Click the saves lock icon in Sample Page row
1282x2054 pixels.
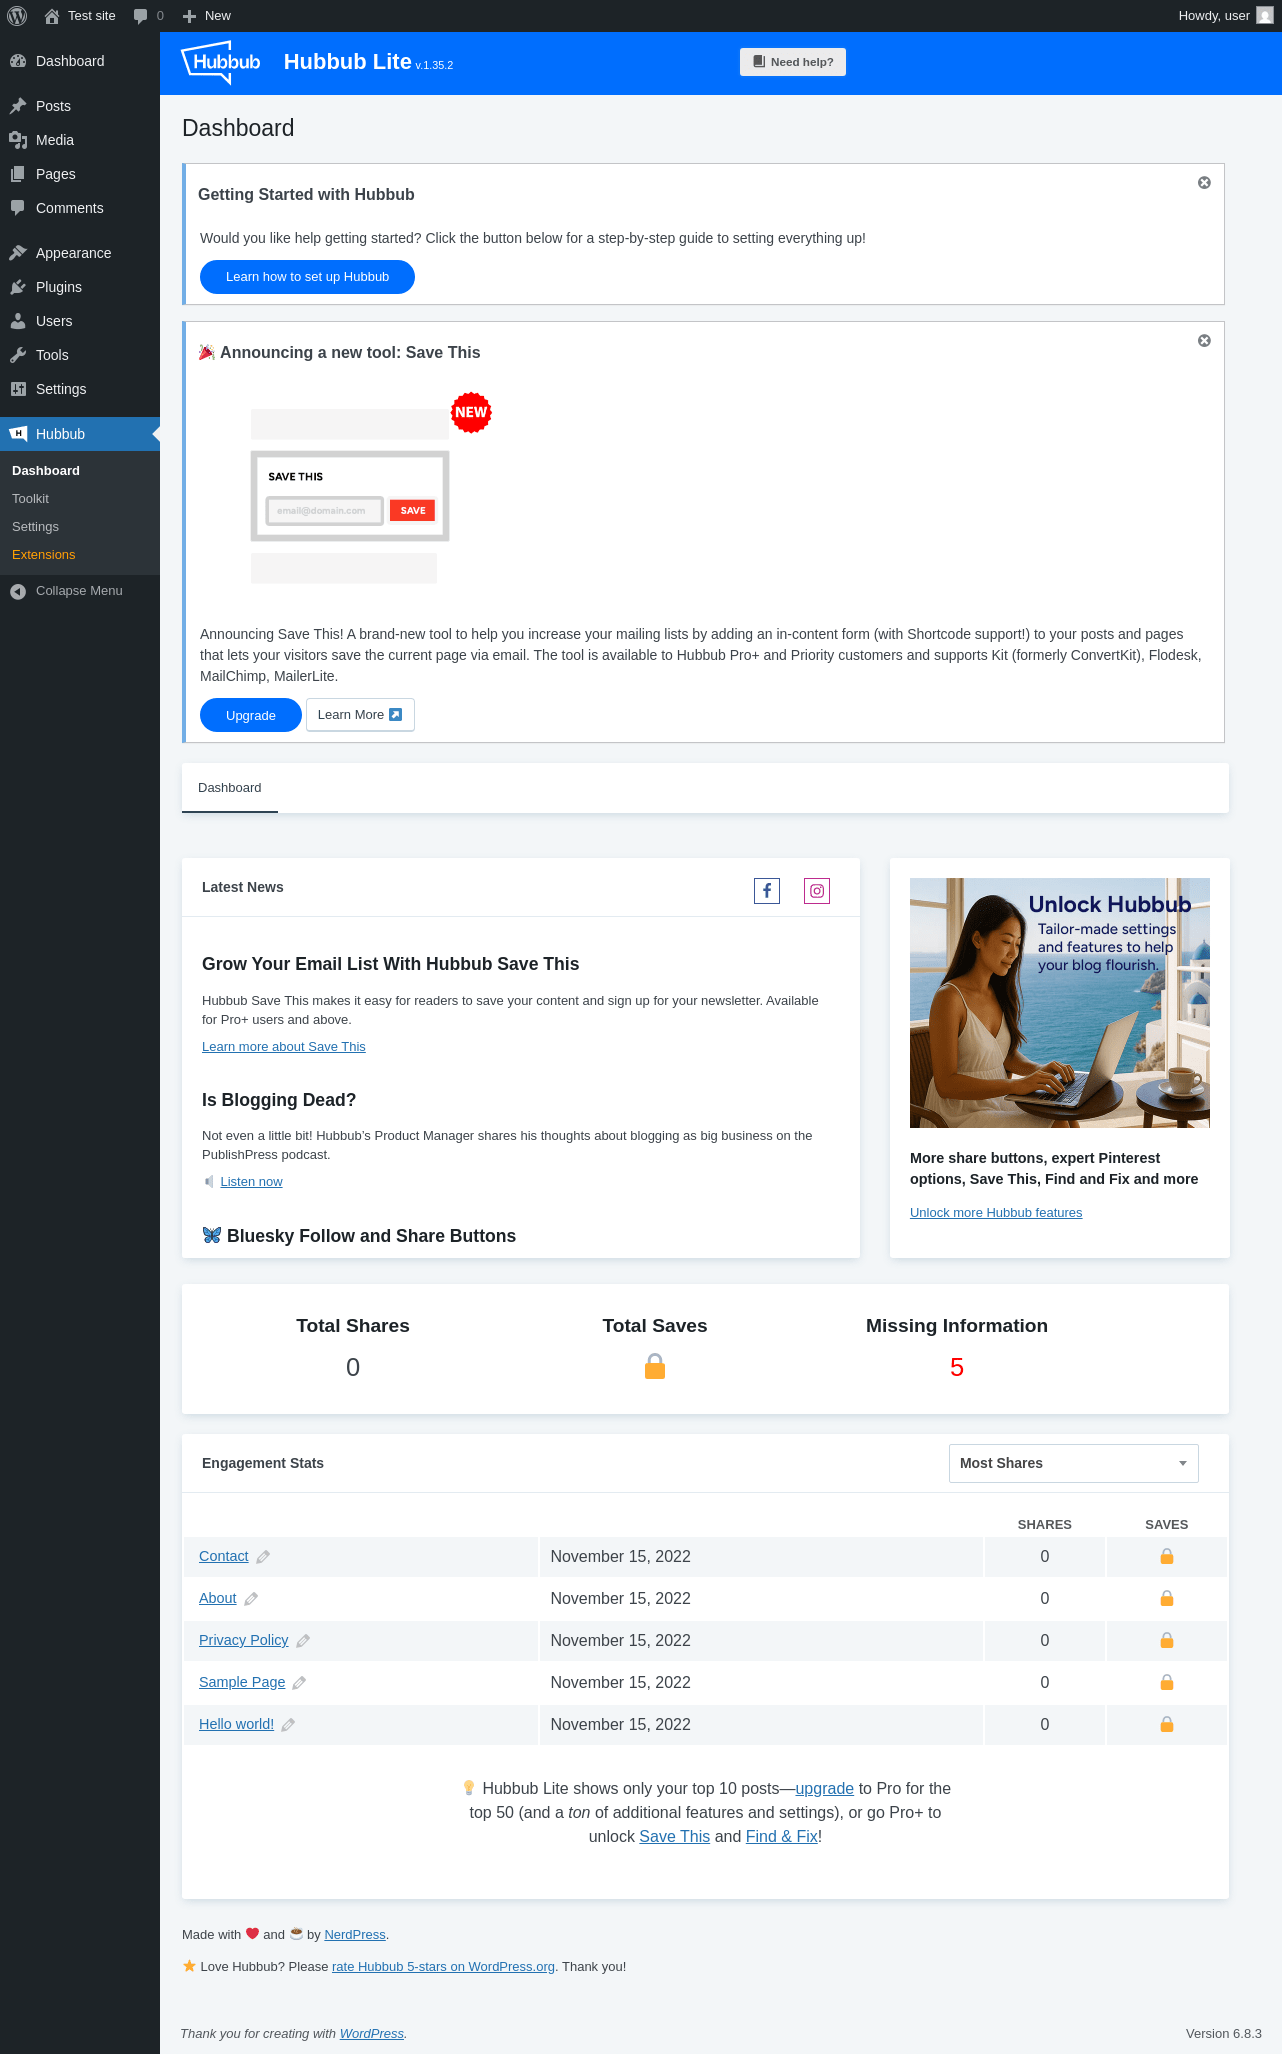click(x=1166, y=1682)
